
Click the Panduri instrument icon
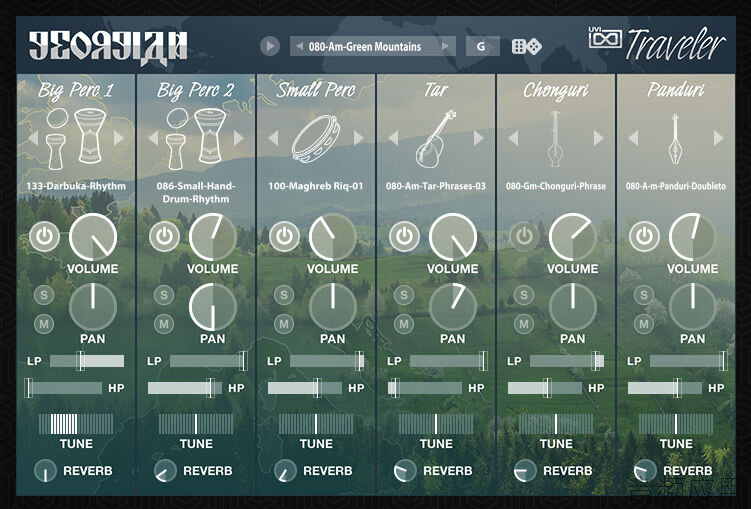point(675,139)
